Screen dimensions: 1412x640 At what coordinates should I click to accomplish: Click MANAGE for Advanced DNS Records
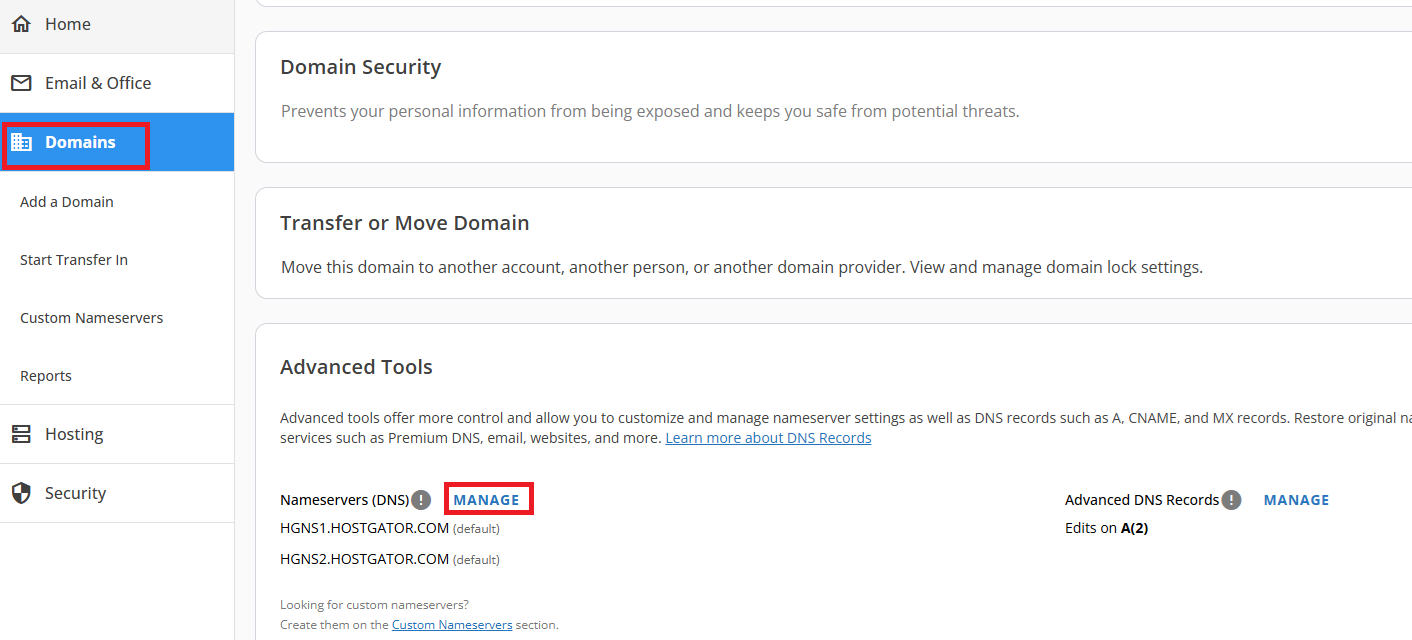pyautogui.click(x=1296, y=500)
